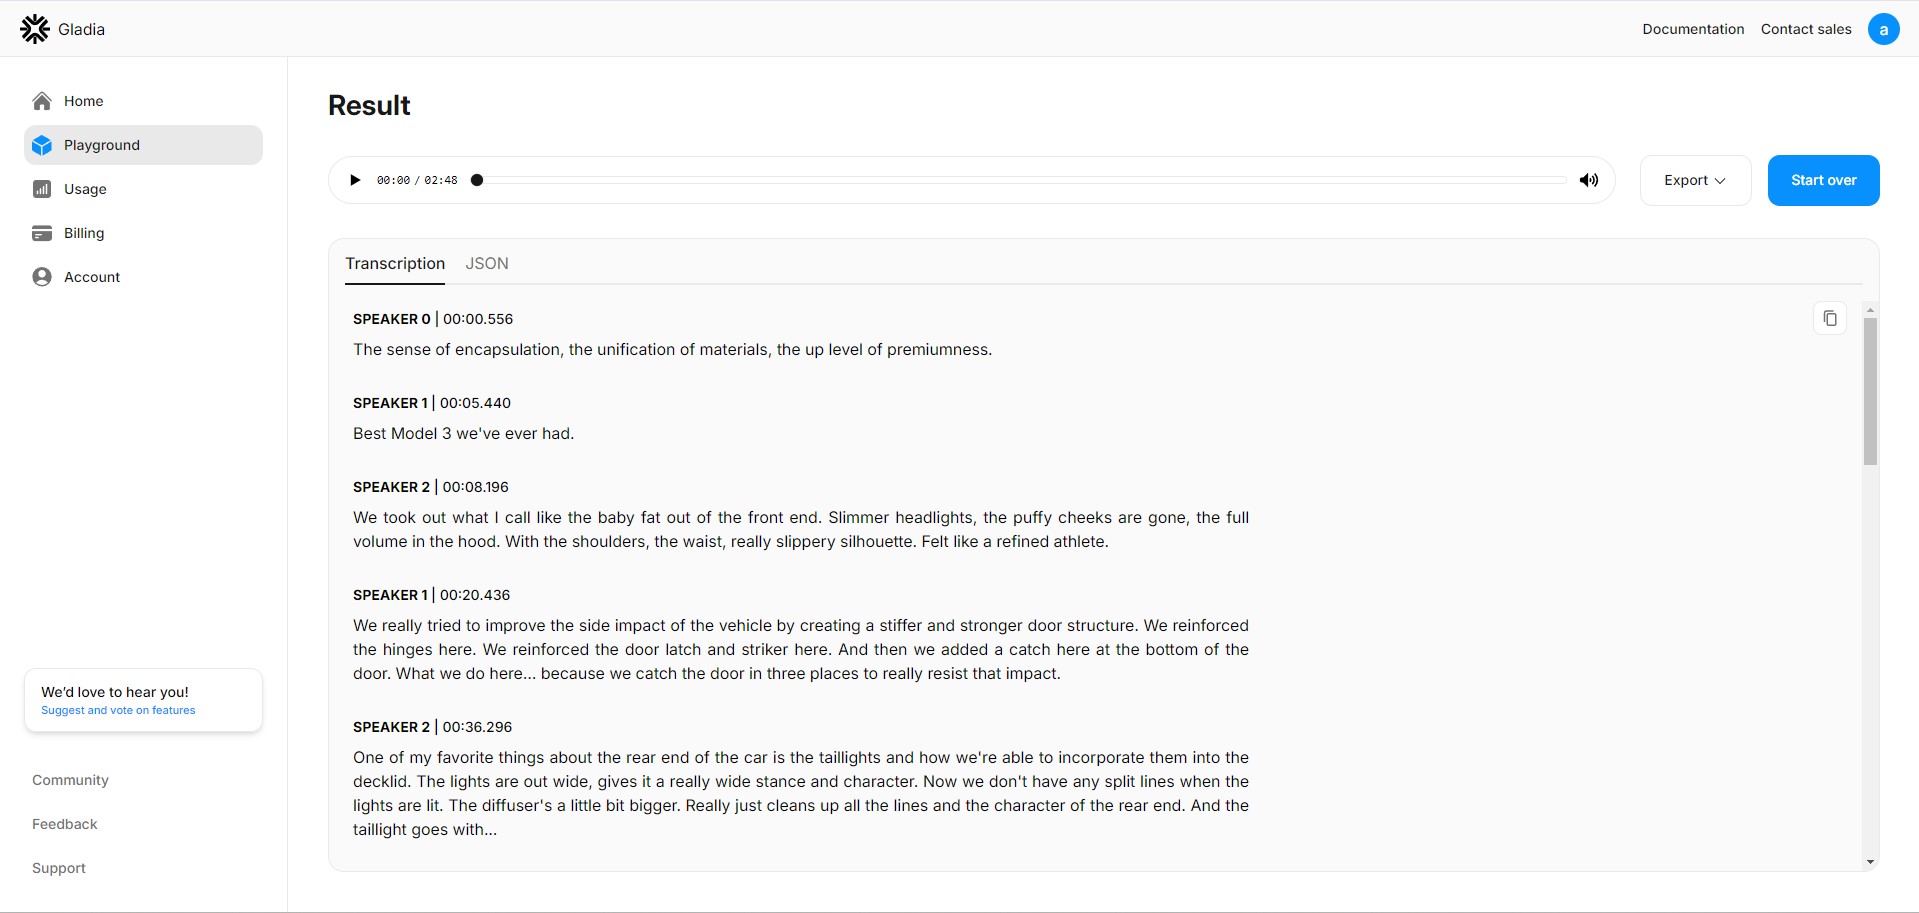The height and width of the screenshot is (913, 1919).
Task: Expand the Export dropdown
Action: click(1696, 180)
